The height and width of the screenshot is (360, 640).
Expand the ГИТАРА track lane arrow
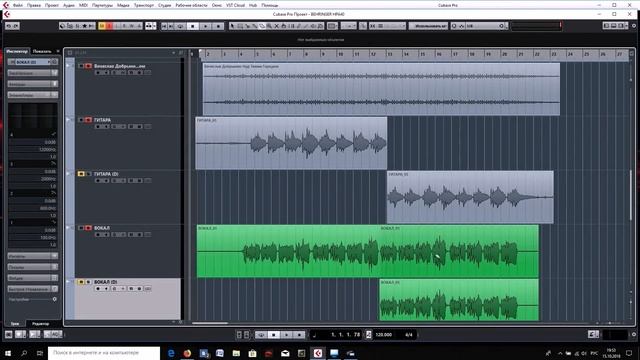pos(68,120)
